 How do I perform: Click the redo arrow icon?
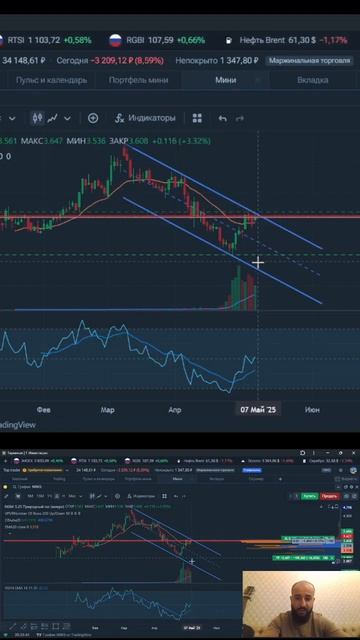click(240, 118)
